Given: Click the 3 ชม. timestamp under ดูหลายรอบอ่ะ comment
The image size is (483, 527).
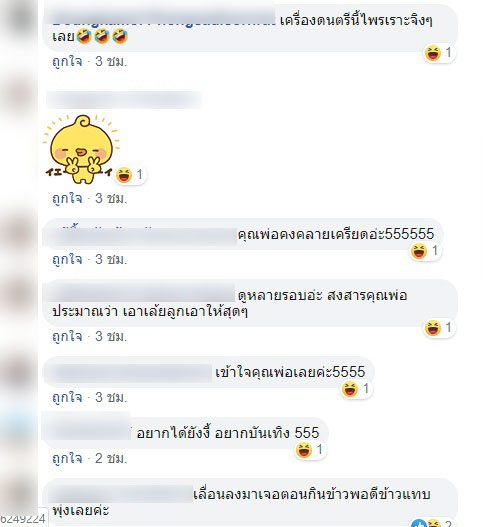Looking at the screenshot, I should (111, 336).
